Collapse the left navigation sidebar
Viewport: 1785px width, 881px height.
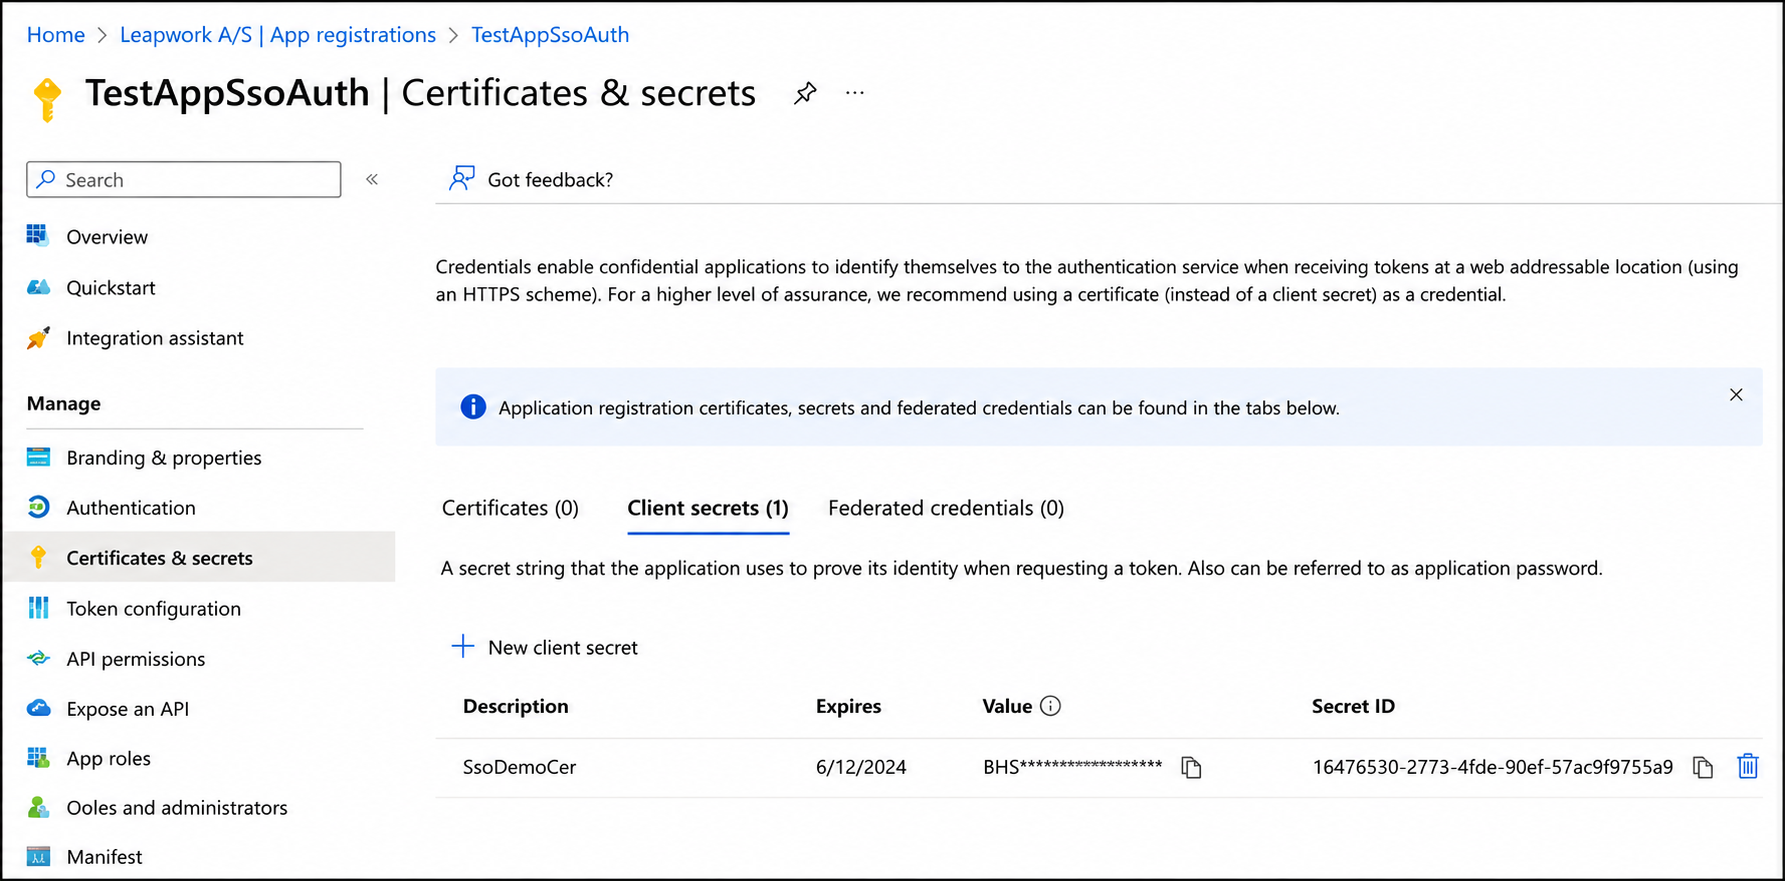[372, 179]
